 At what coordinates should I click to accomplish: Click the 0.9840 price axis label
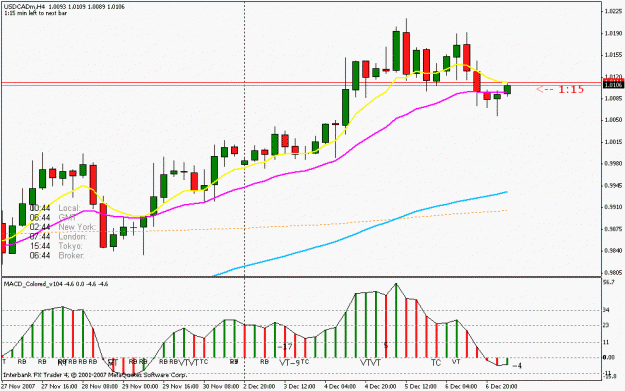tap(613, 251)
